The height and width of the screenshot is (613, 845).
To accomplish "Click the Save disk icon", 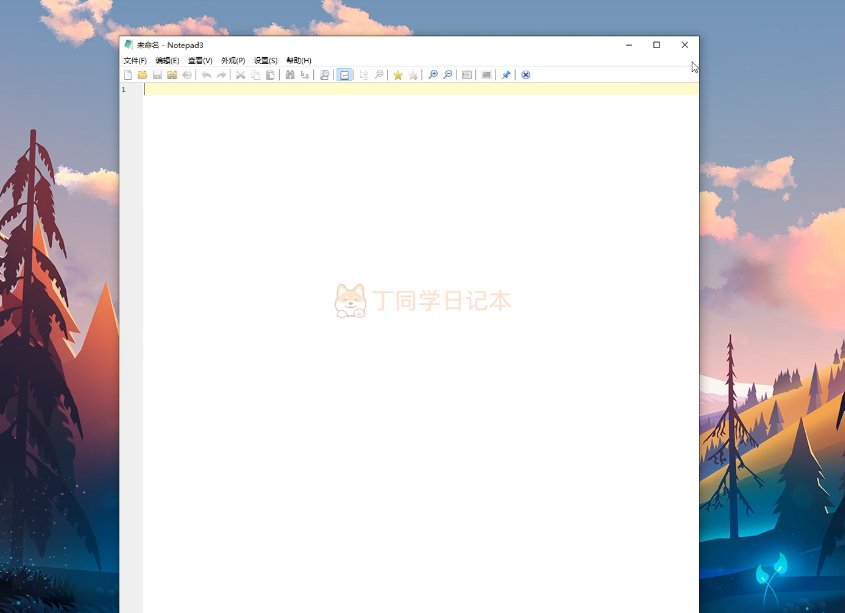I will tap(157, 75).
